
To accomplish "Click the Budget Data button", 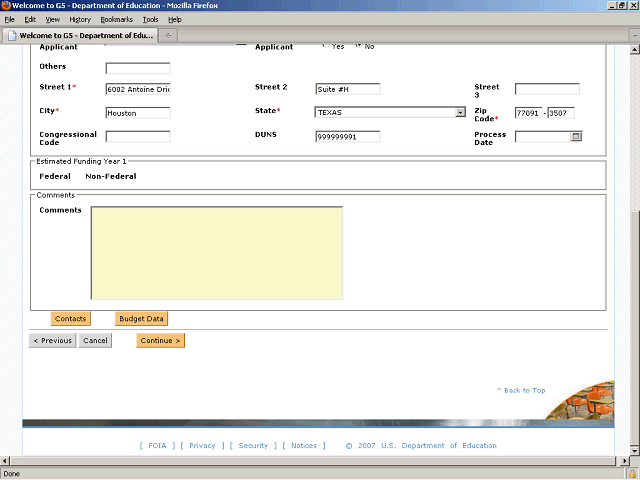I will coord(141,319).
